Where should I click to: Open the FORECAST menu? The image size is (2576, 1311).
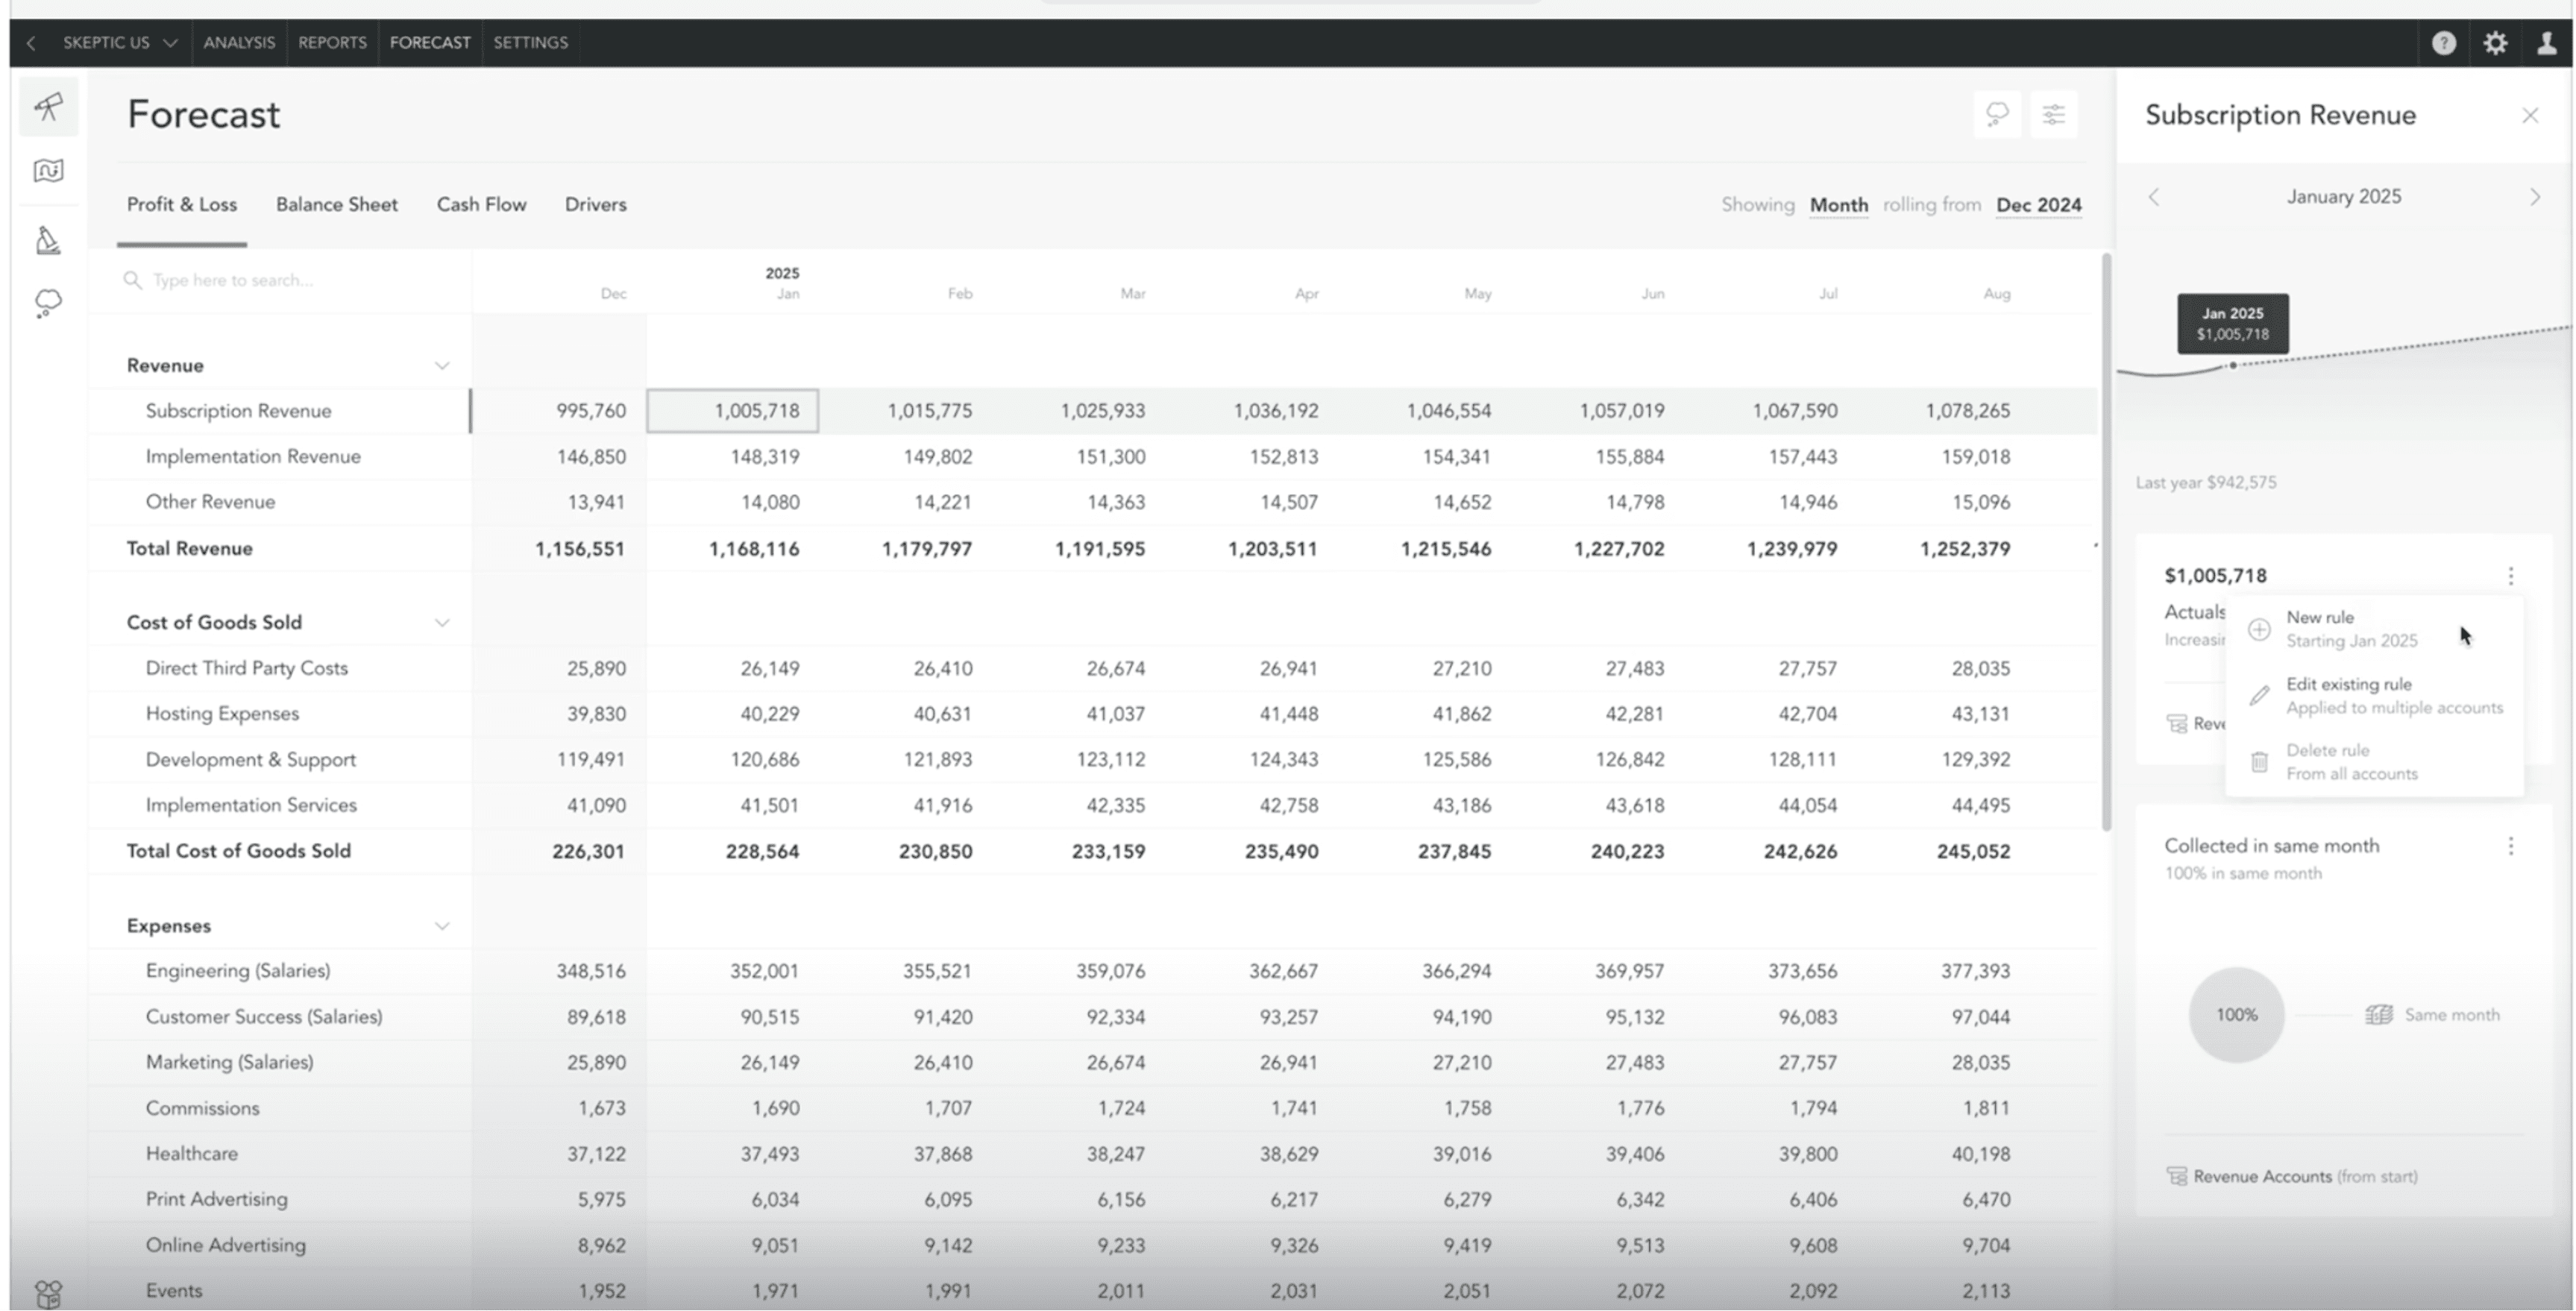coord(430,43)
